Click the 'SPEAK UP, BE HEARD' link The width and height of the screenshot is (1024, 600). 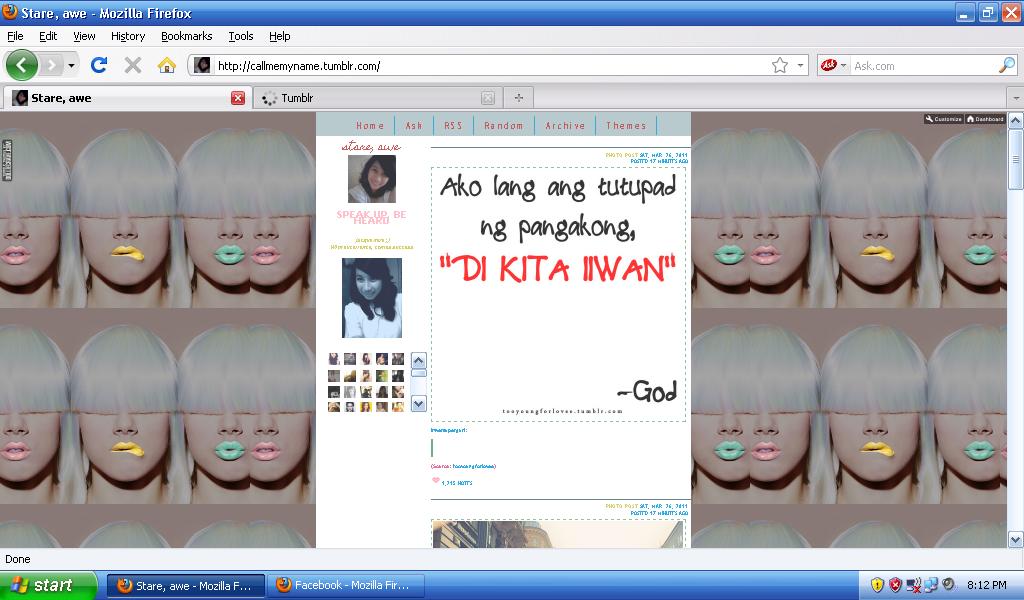point(371,217)
